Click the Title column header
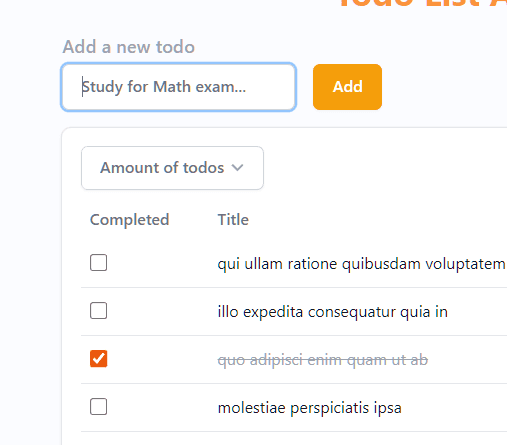 tap(233, 220)
